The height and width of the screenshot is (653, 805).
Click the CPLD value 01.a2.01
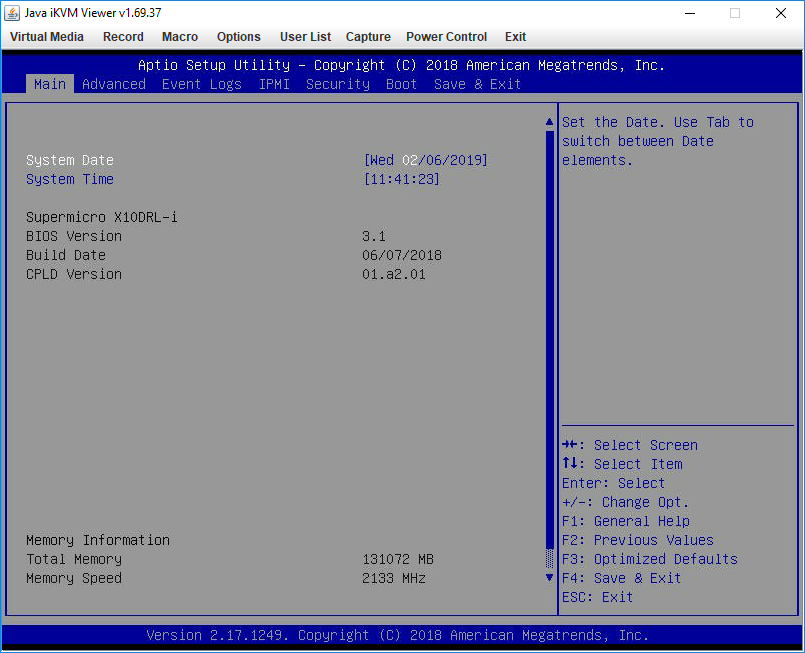click(394, 274)
